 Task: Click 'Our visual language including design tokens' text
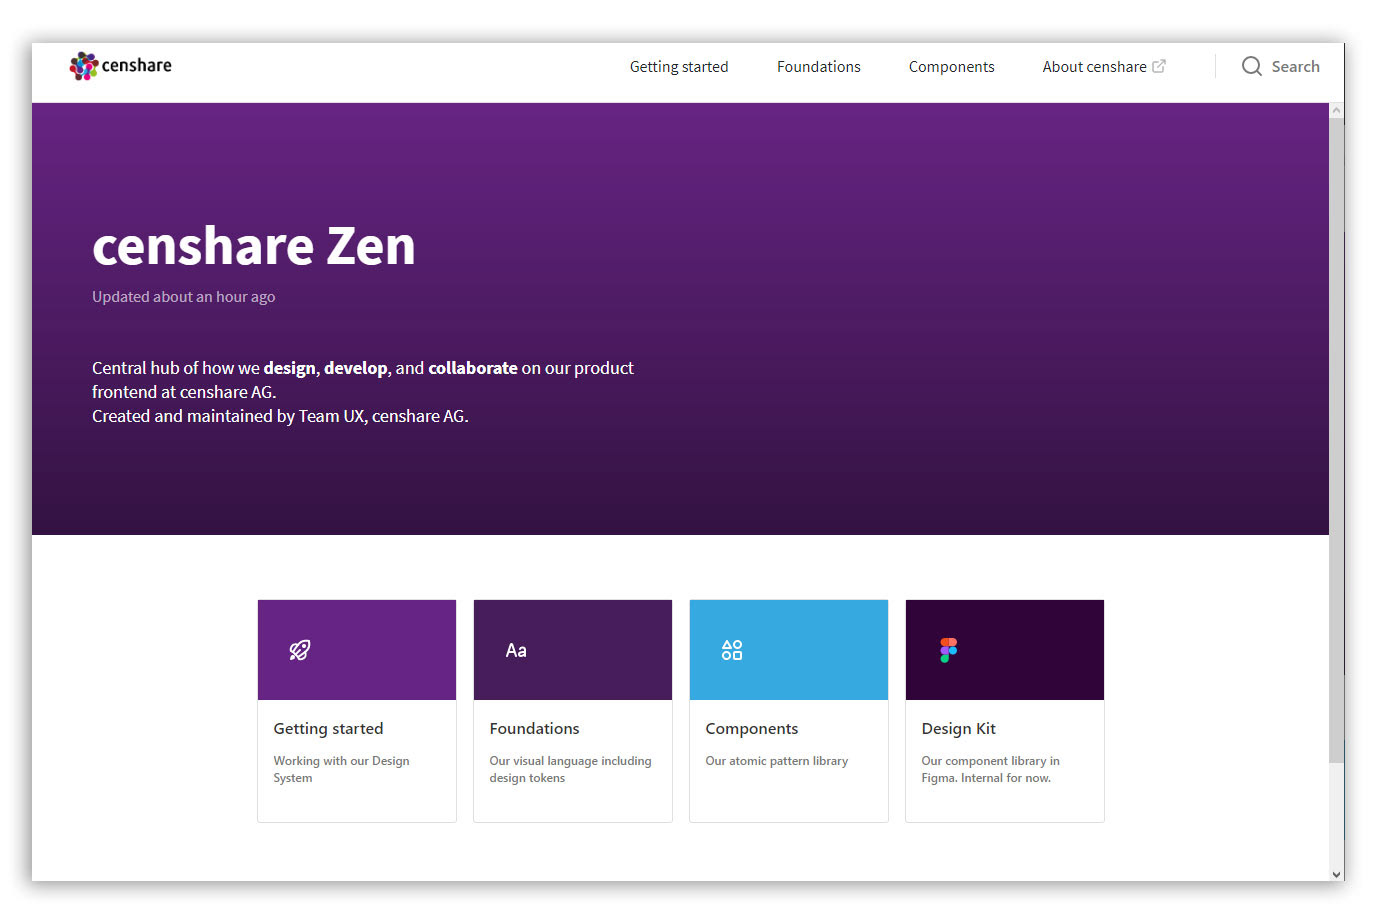[x=571, y=769]
